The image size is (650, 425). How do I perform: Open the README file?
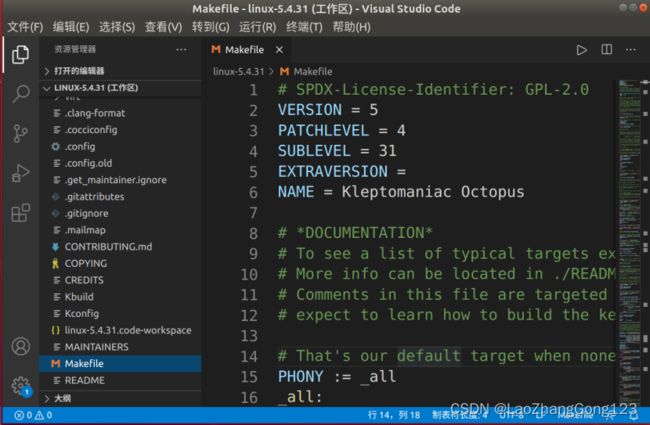(x=120, y=380)
